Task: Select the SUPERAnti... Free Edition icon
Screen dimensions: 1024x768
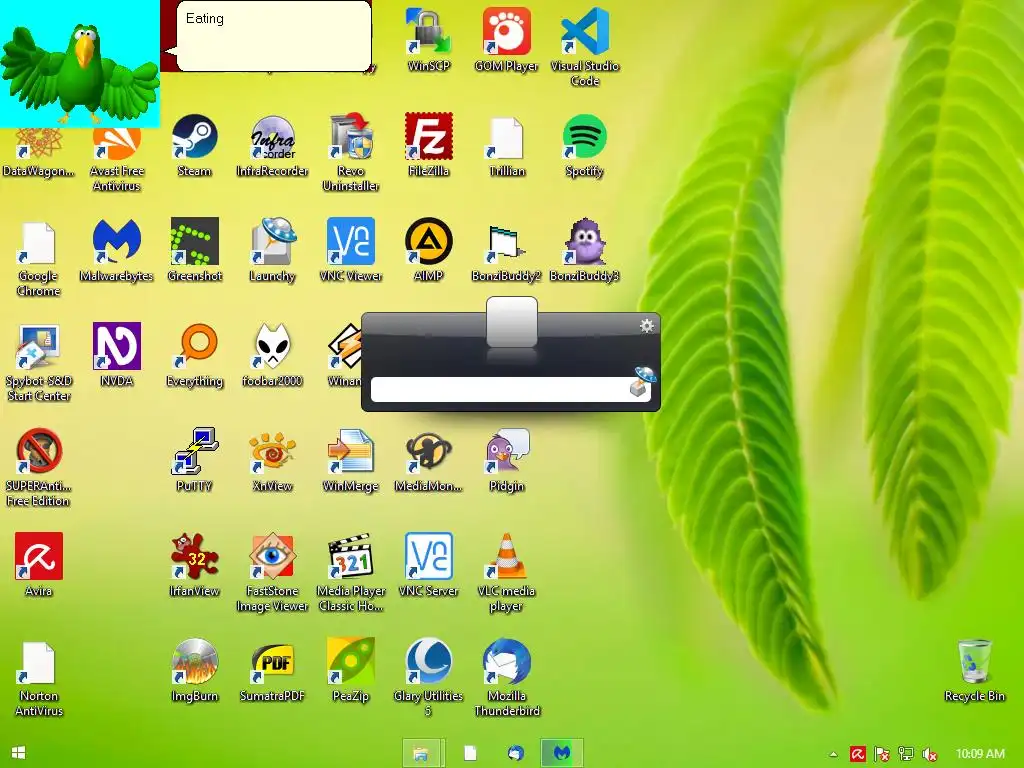Action: point(39,468)
